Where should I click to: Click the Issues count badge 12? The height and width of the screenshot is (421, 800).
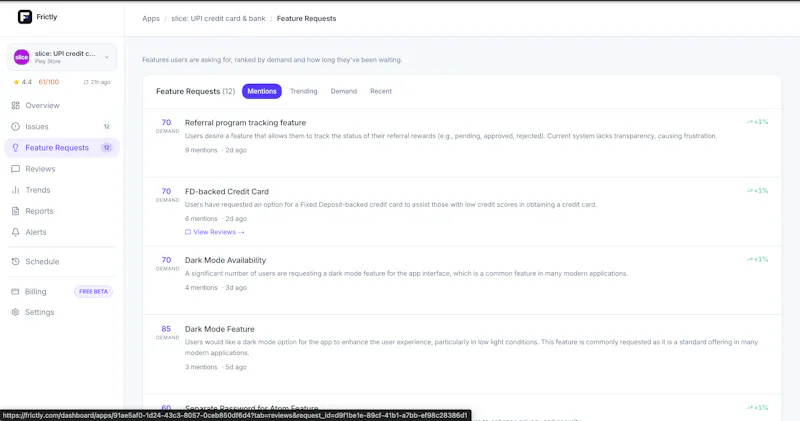(x=107, y=127)
